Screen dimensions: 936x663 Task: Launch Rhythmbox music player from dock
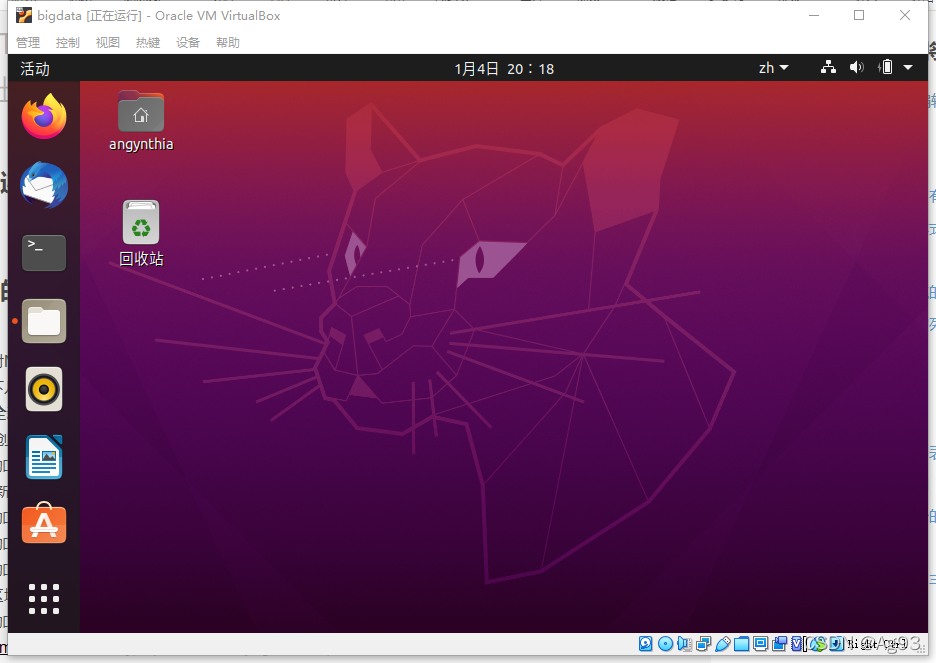tap(44, 389)
